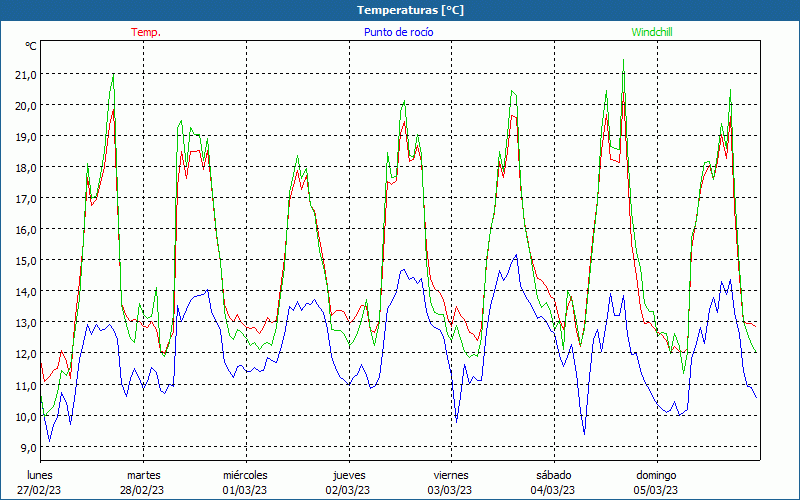Click the 14,0 y-axis value

pos(26,292)
